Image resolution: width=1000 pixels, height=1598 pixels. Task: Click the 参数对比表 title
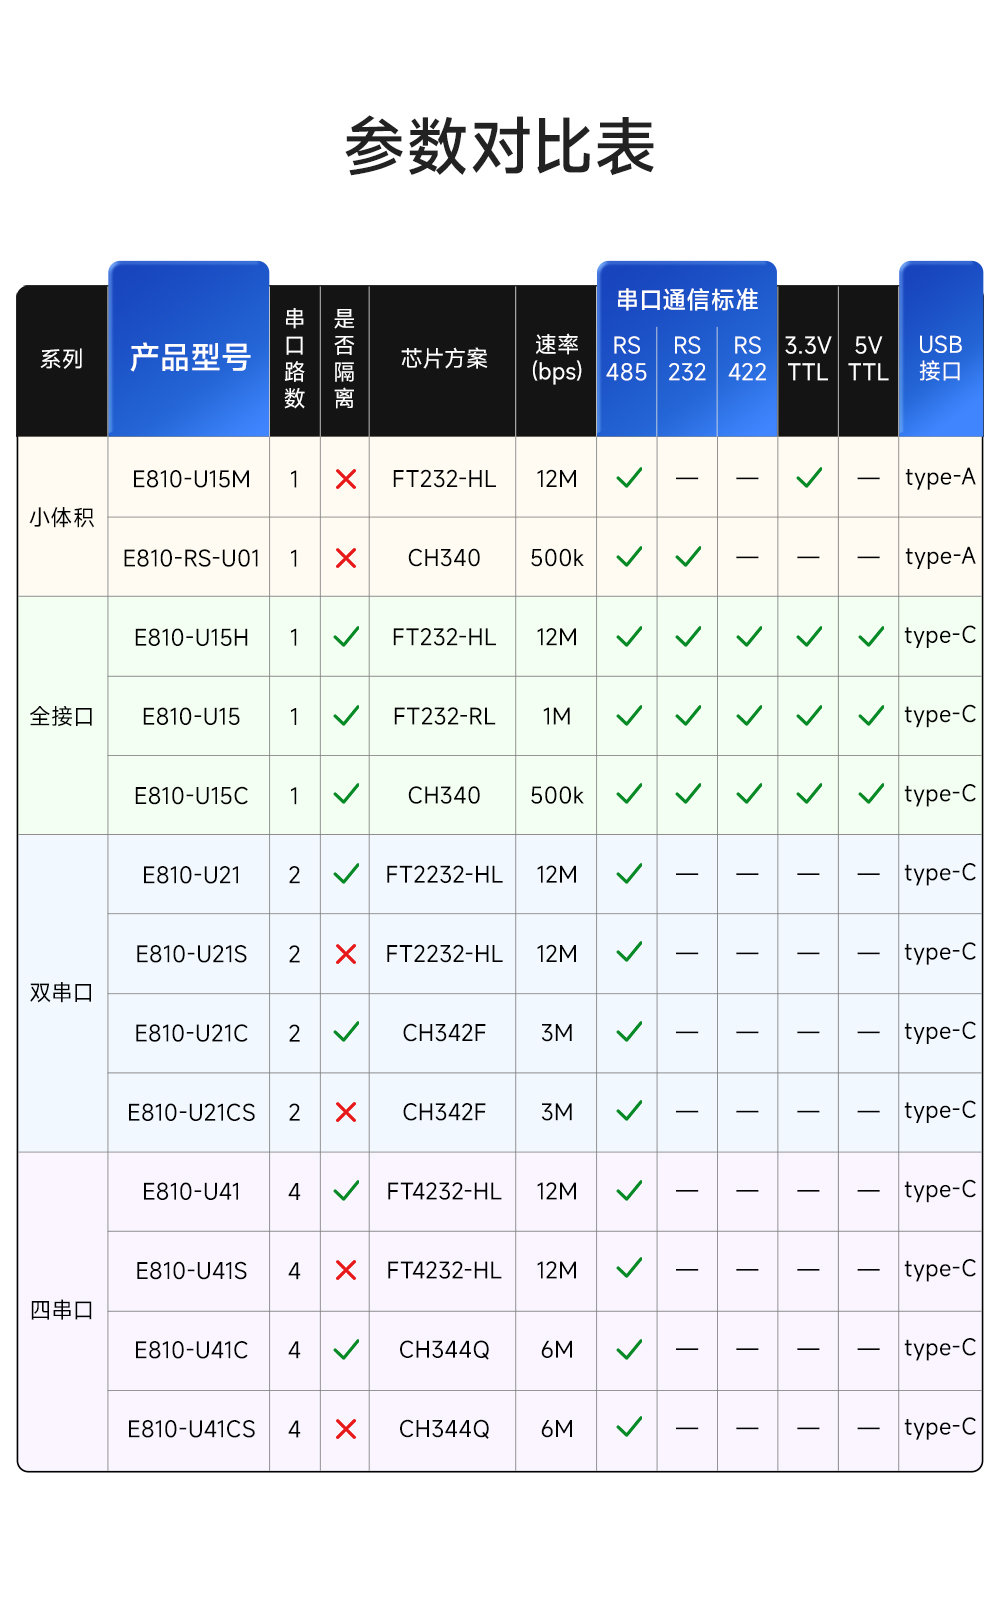coord(500,146)
